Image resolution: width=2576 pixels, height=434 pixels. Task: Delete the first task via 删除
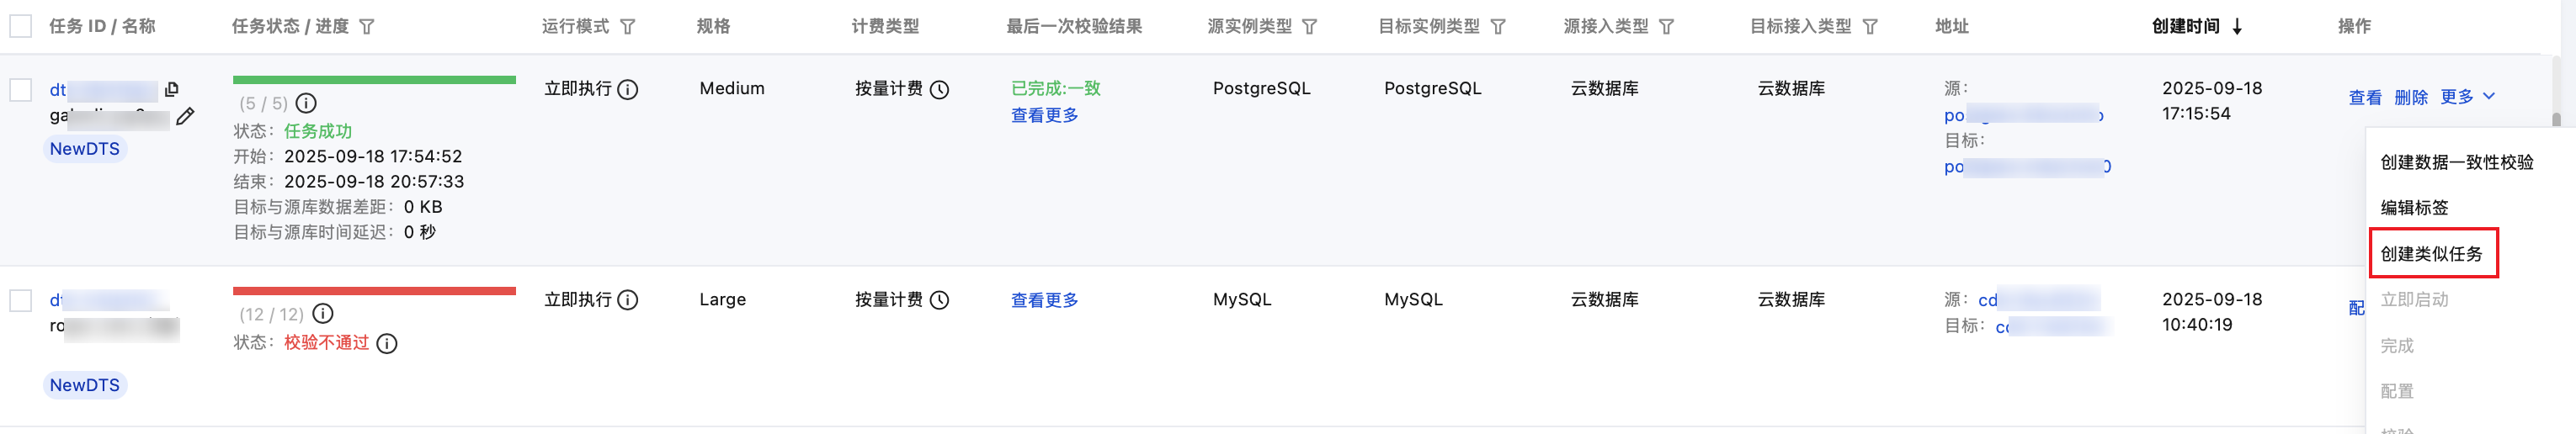coord(2410,97)
